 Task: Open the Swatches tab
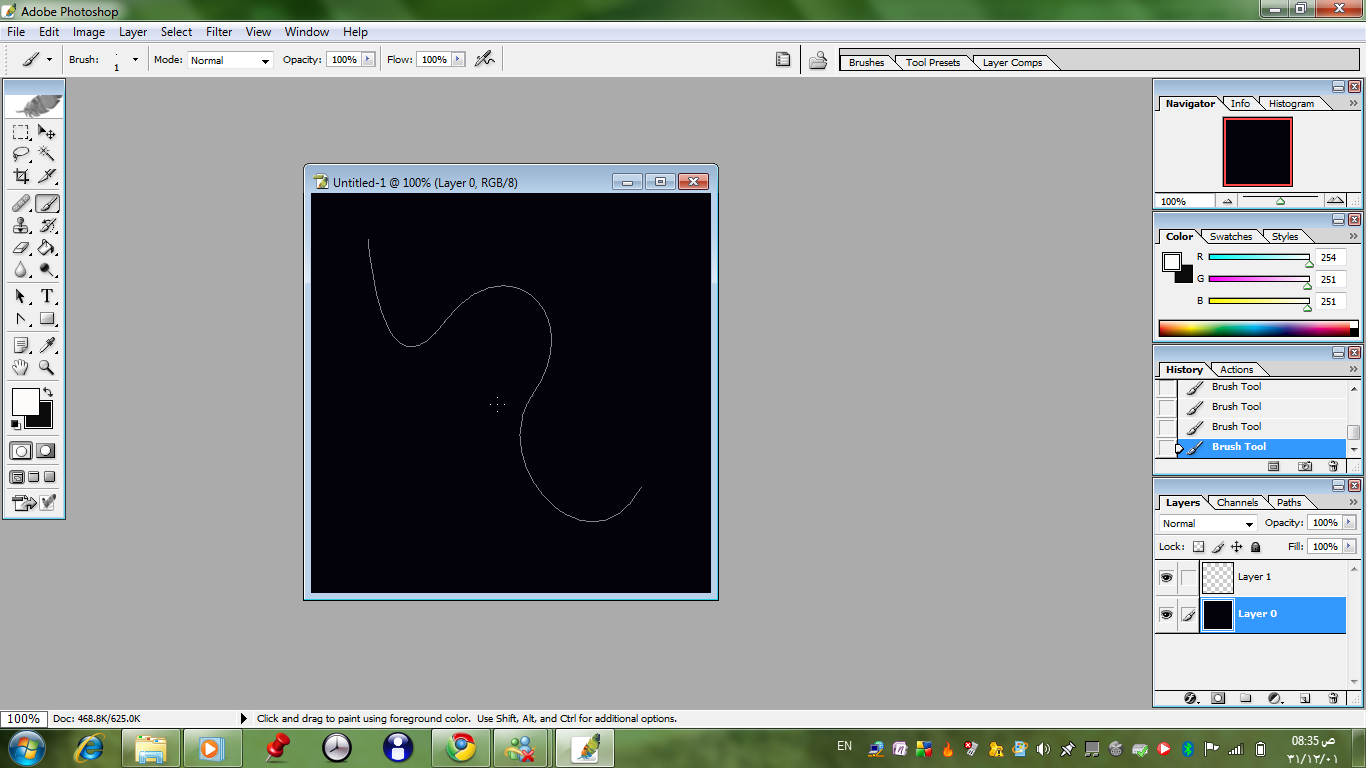tap(1230, 237)
